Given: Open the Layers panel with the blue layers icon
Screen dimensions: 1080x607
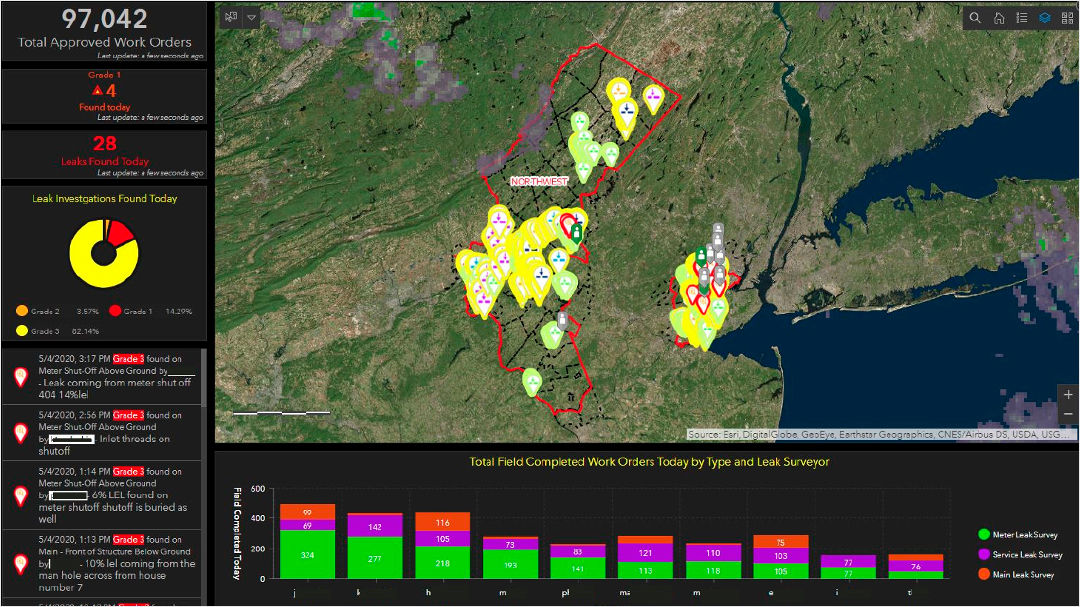Looking at the screenshot, I should (1046, 17).
